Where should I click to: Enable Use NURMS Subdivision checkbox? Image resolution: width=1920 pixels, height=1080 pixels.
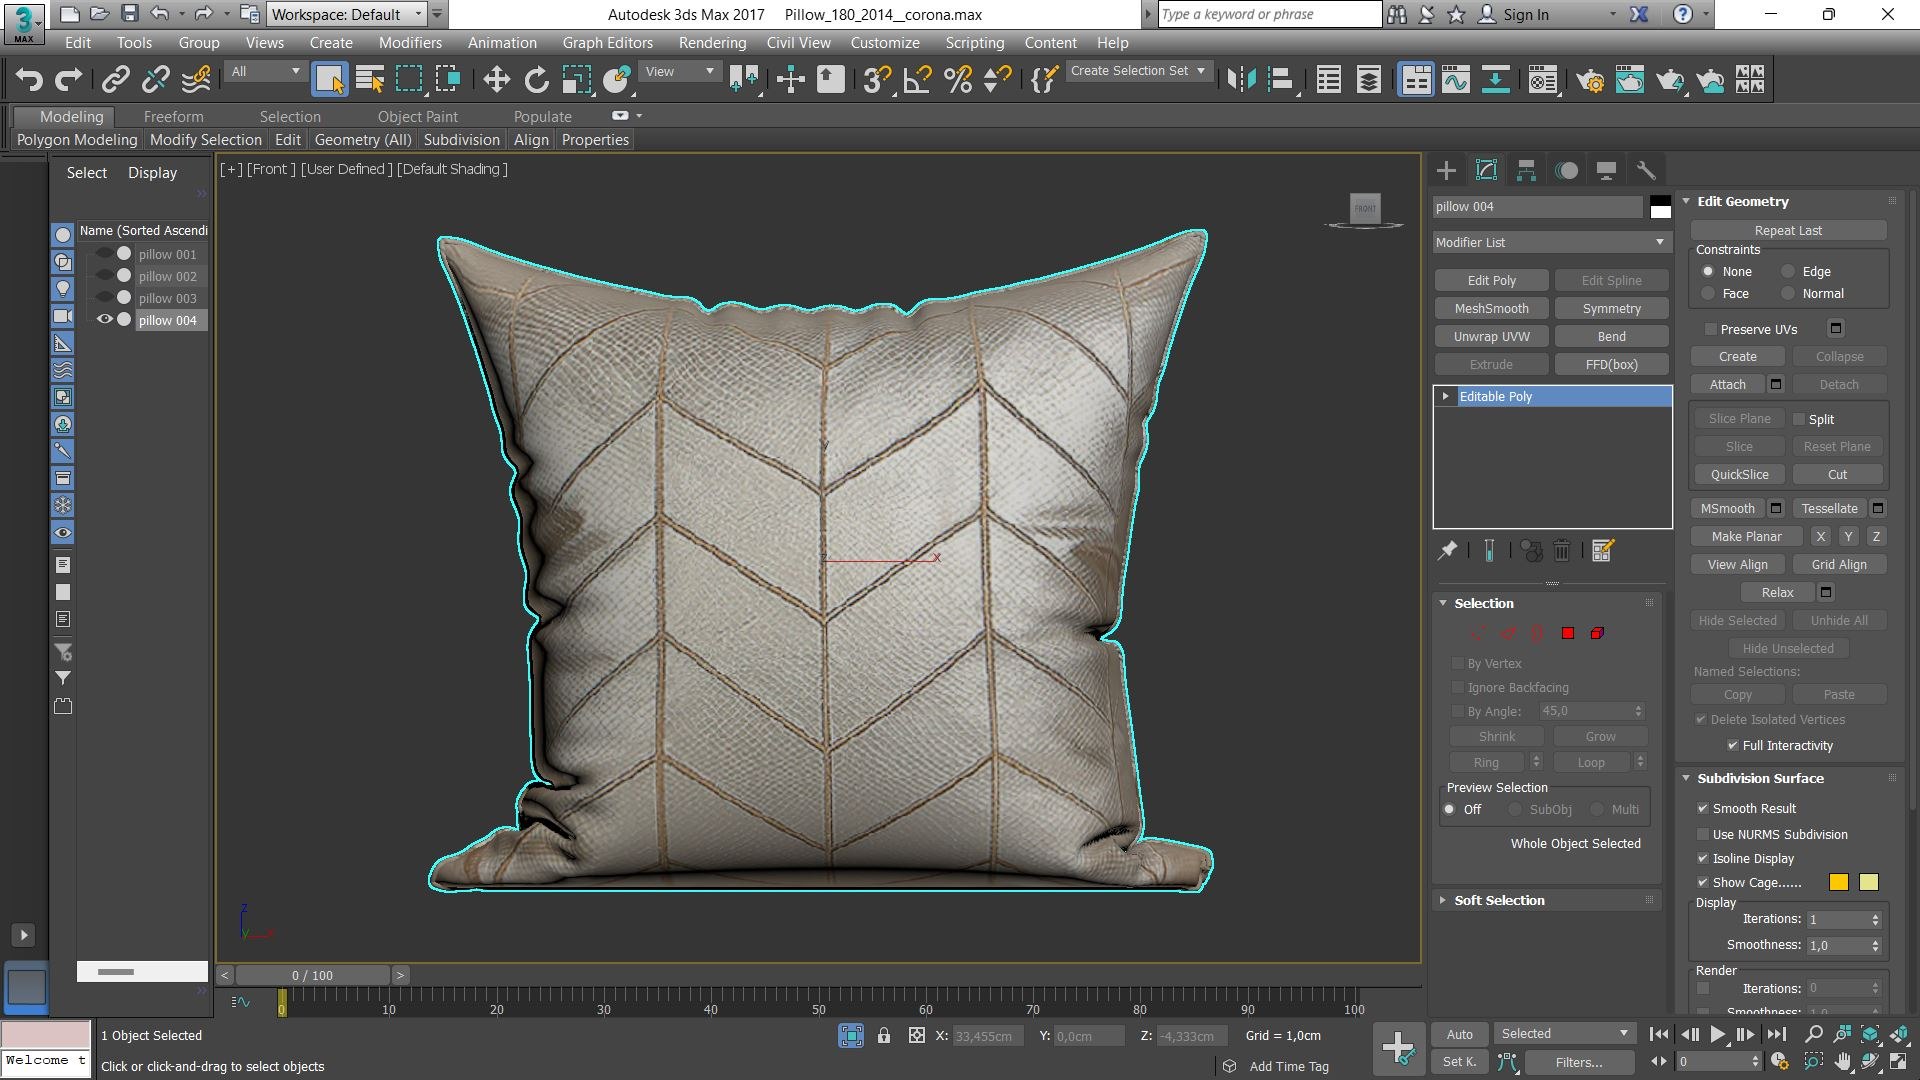pos(1702,834)
